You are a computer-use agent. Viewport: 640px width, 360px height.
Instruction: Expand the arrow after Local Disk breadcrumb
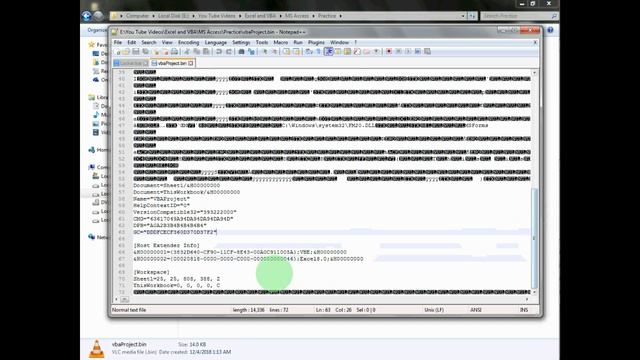(x=193, y=16)
